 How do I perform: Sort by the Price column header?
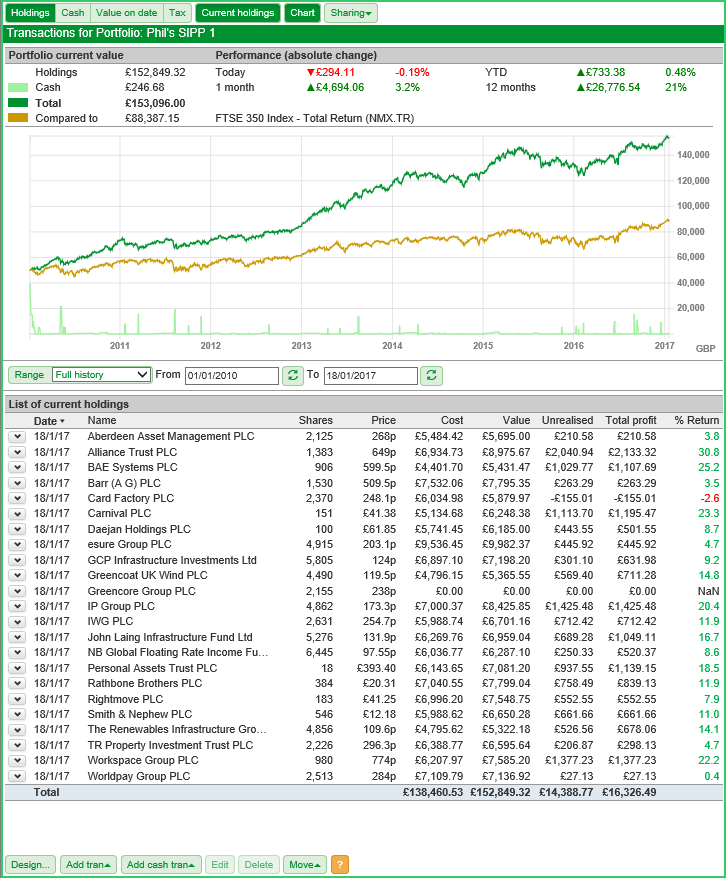(383, 421)
